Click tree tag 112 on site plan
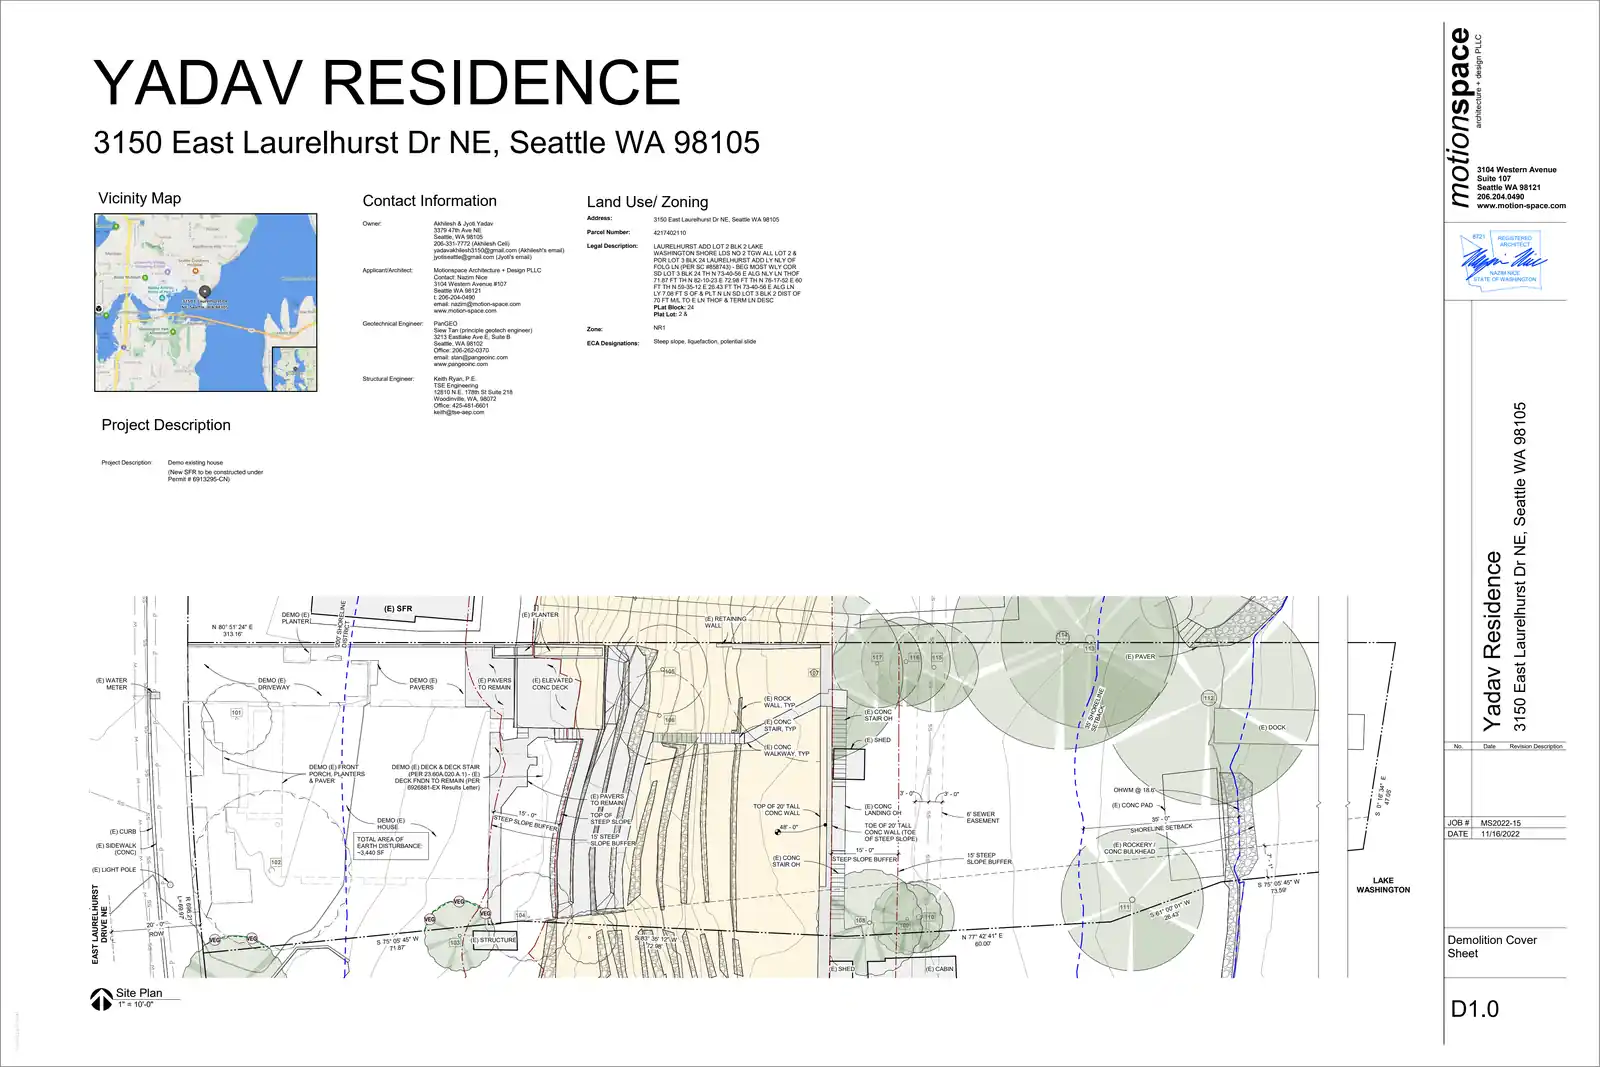 click(1209, 698)
